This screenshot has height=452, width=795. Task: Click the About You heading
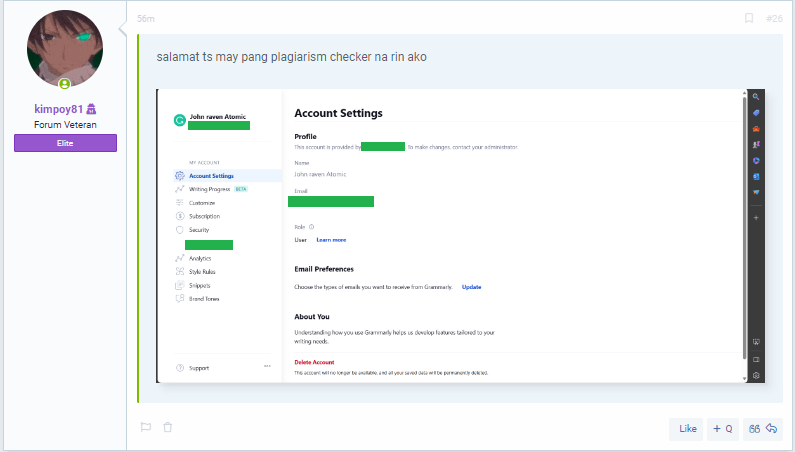point(312,317)
